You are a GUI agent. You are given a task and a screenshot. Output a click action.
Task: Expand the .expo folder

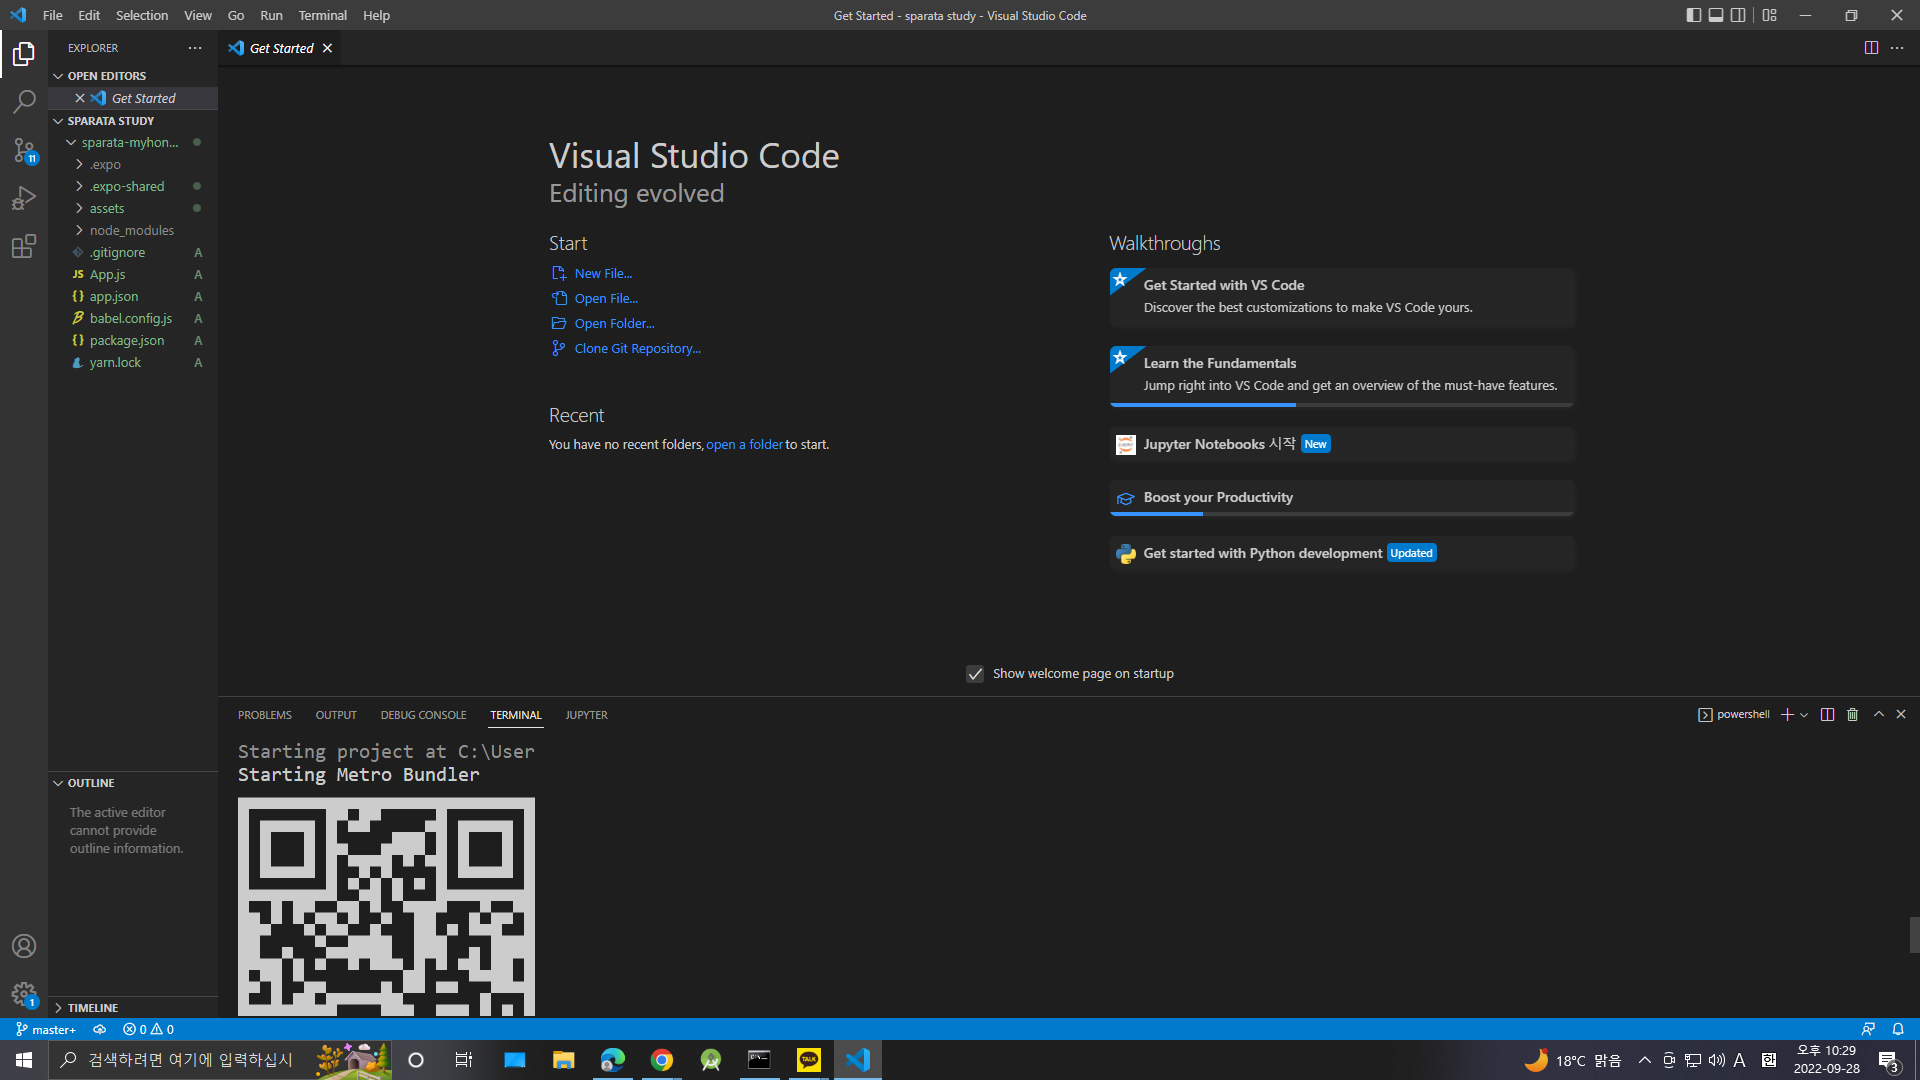(133, 164)
